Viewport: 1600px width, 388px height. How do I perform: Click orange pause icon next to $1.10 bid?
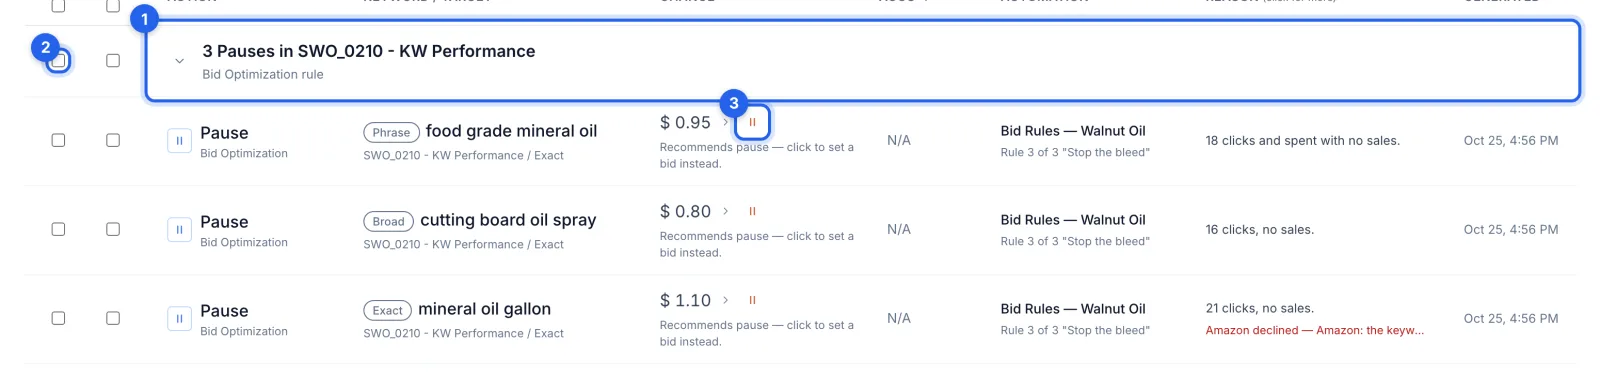coord(752,301)
